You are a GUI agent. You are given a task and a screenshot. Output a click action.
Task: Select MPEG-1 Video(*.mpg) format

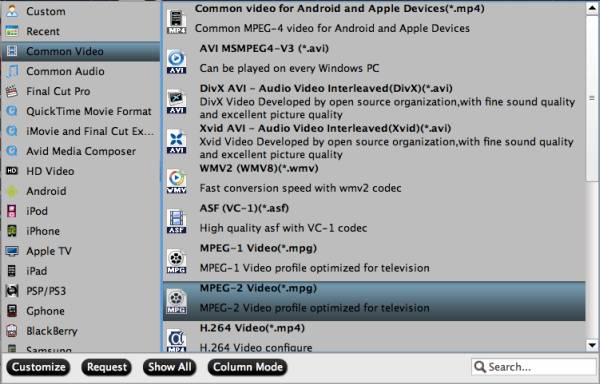click(x=374, y=261)
